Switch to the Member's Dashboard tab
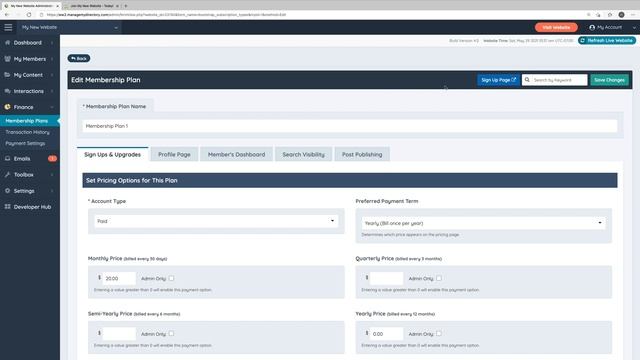The width and height of the screenshot is (640, 360). click(x=236, y=154)
